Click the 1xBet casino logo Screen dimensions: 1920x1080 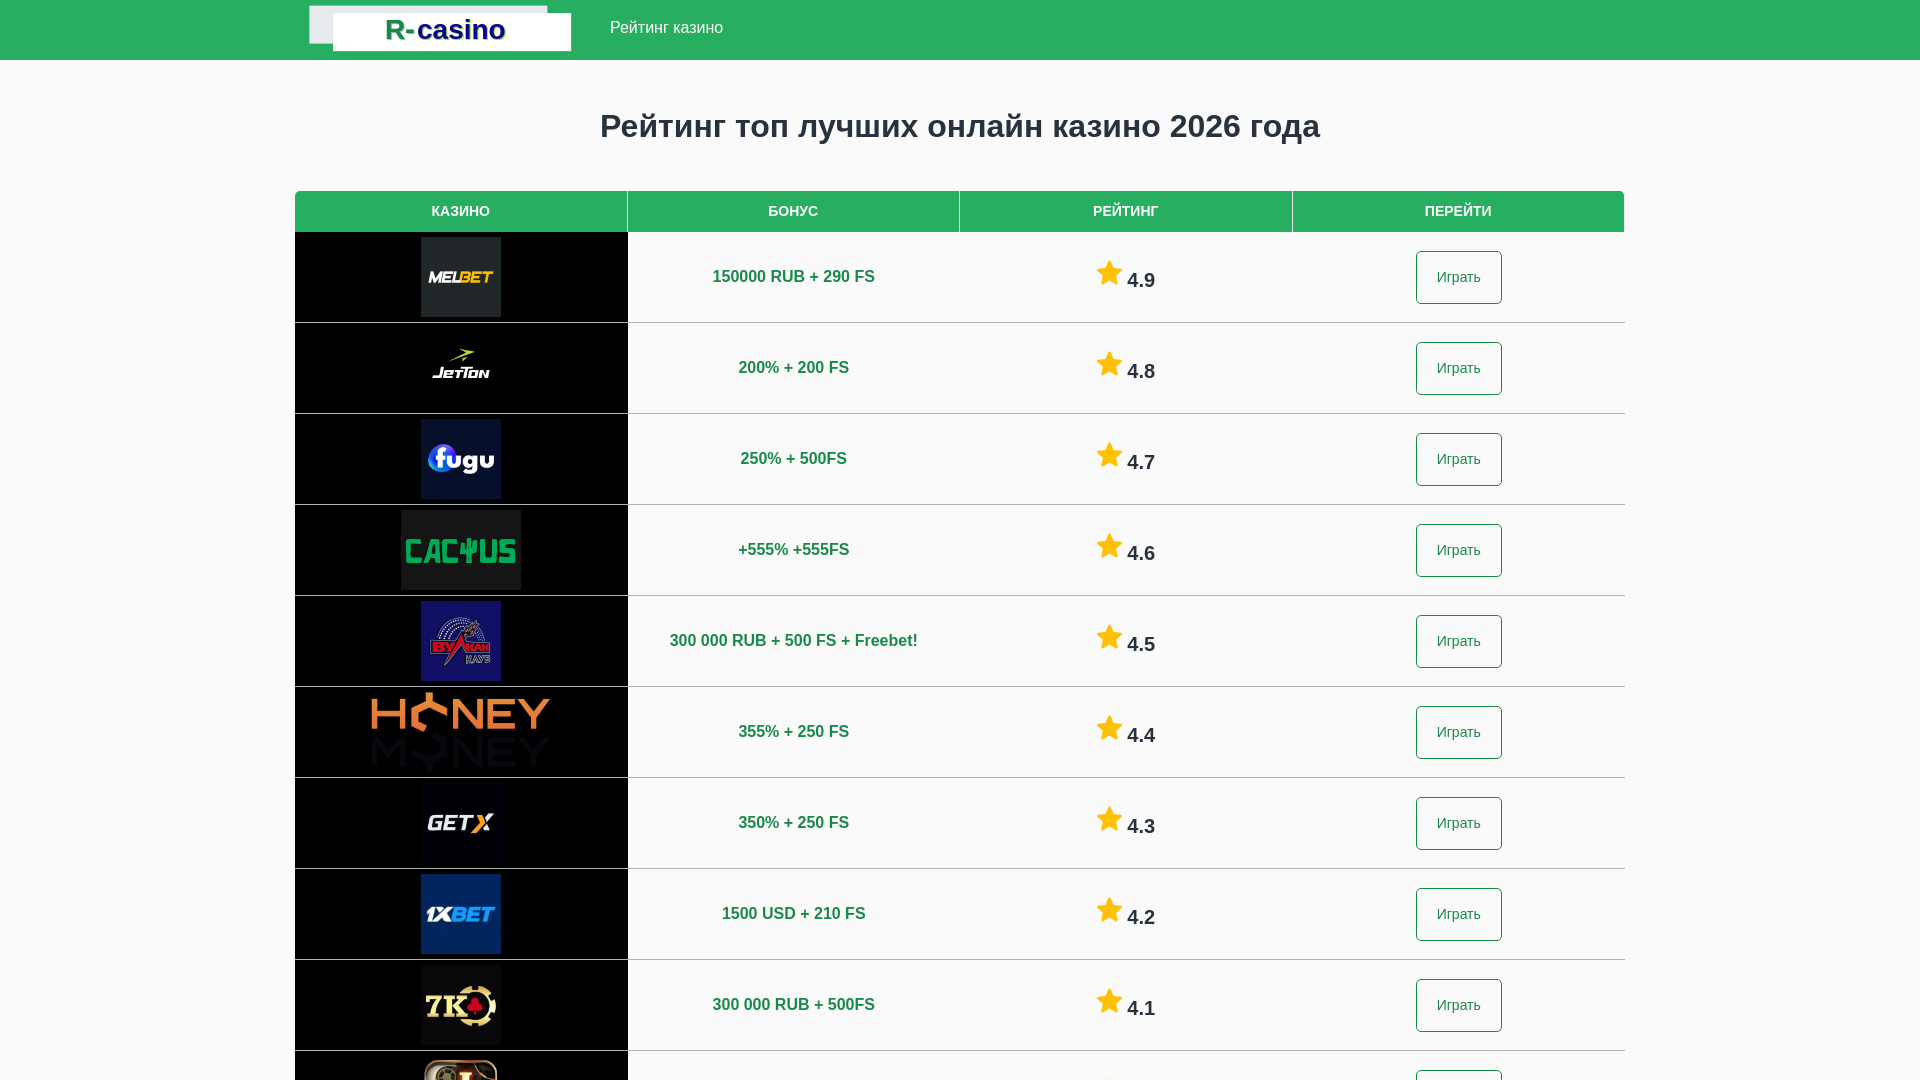(461, 914)
